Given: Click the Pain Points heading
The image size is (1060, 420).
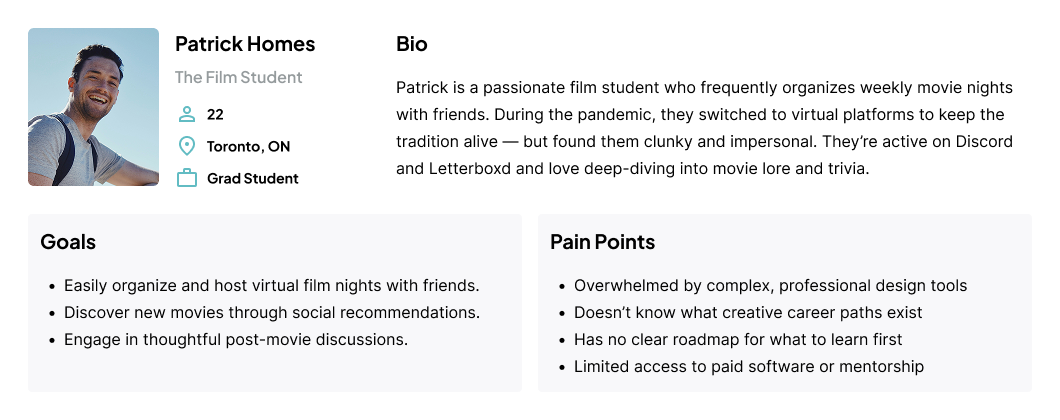Looking at the screenshot, I should point(602,241).
